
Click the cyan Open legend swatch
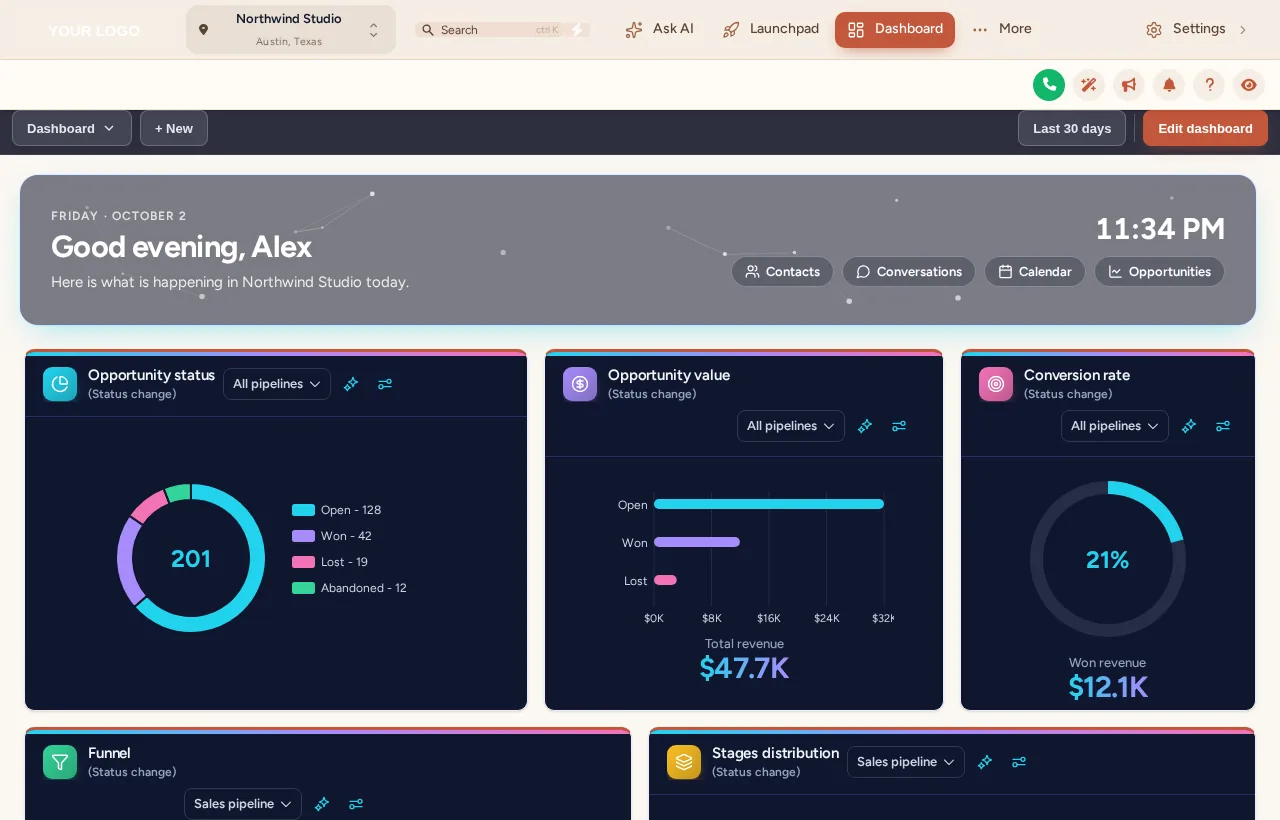303,510
